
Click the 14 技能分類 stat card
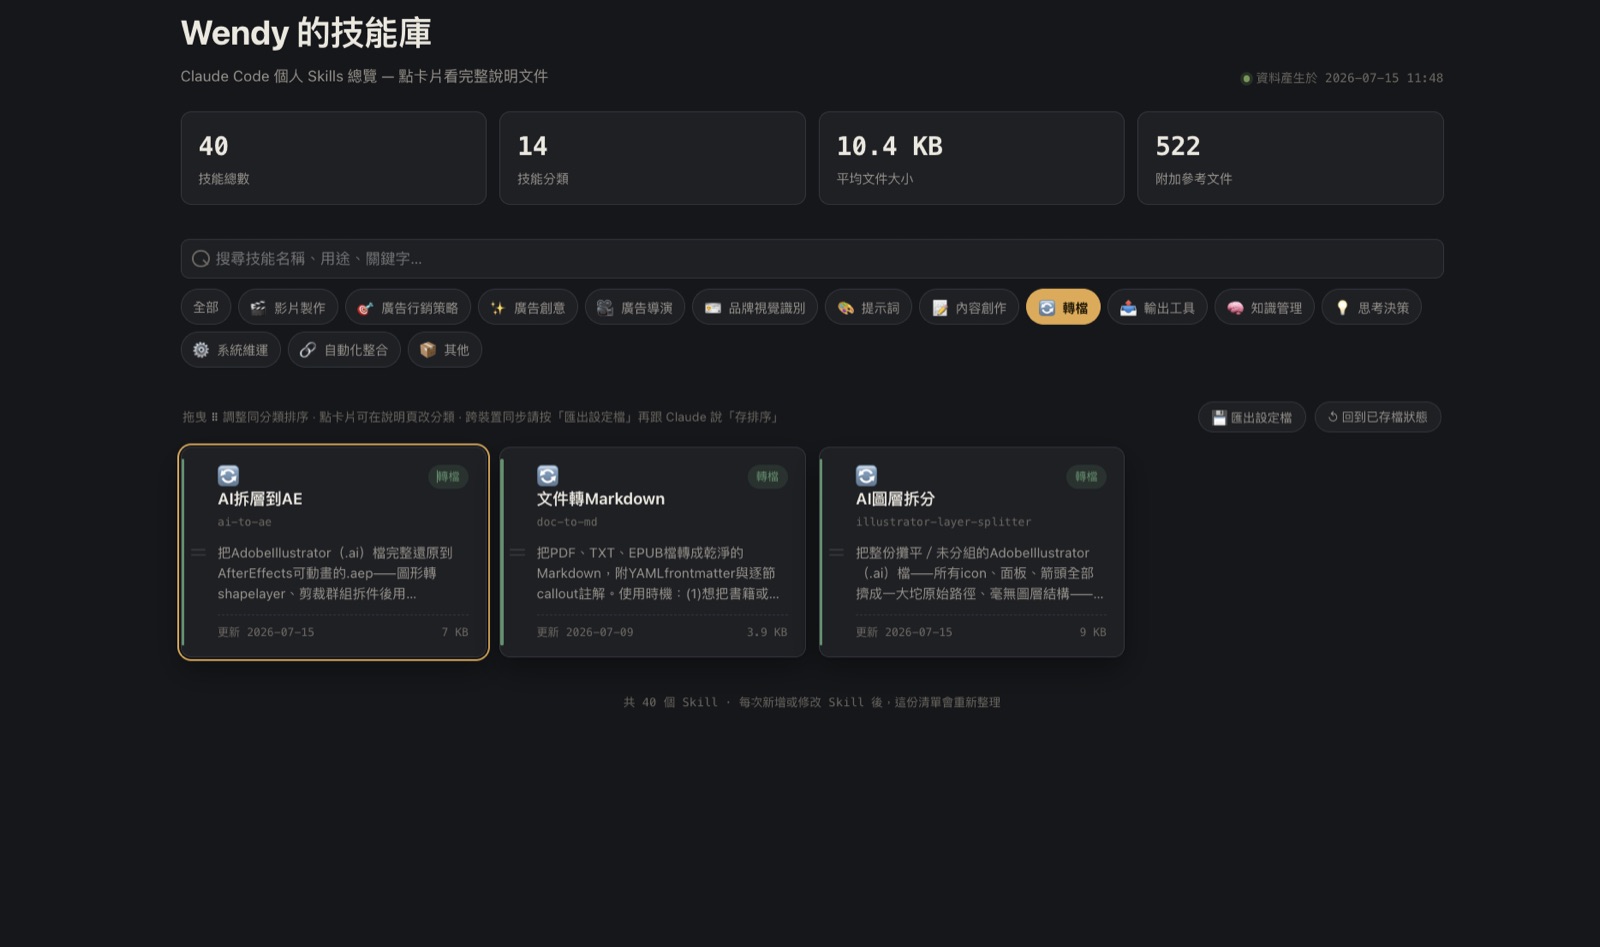click(653, 158)
